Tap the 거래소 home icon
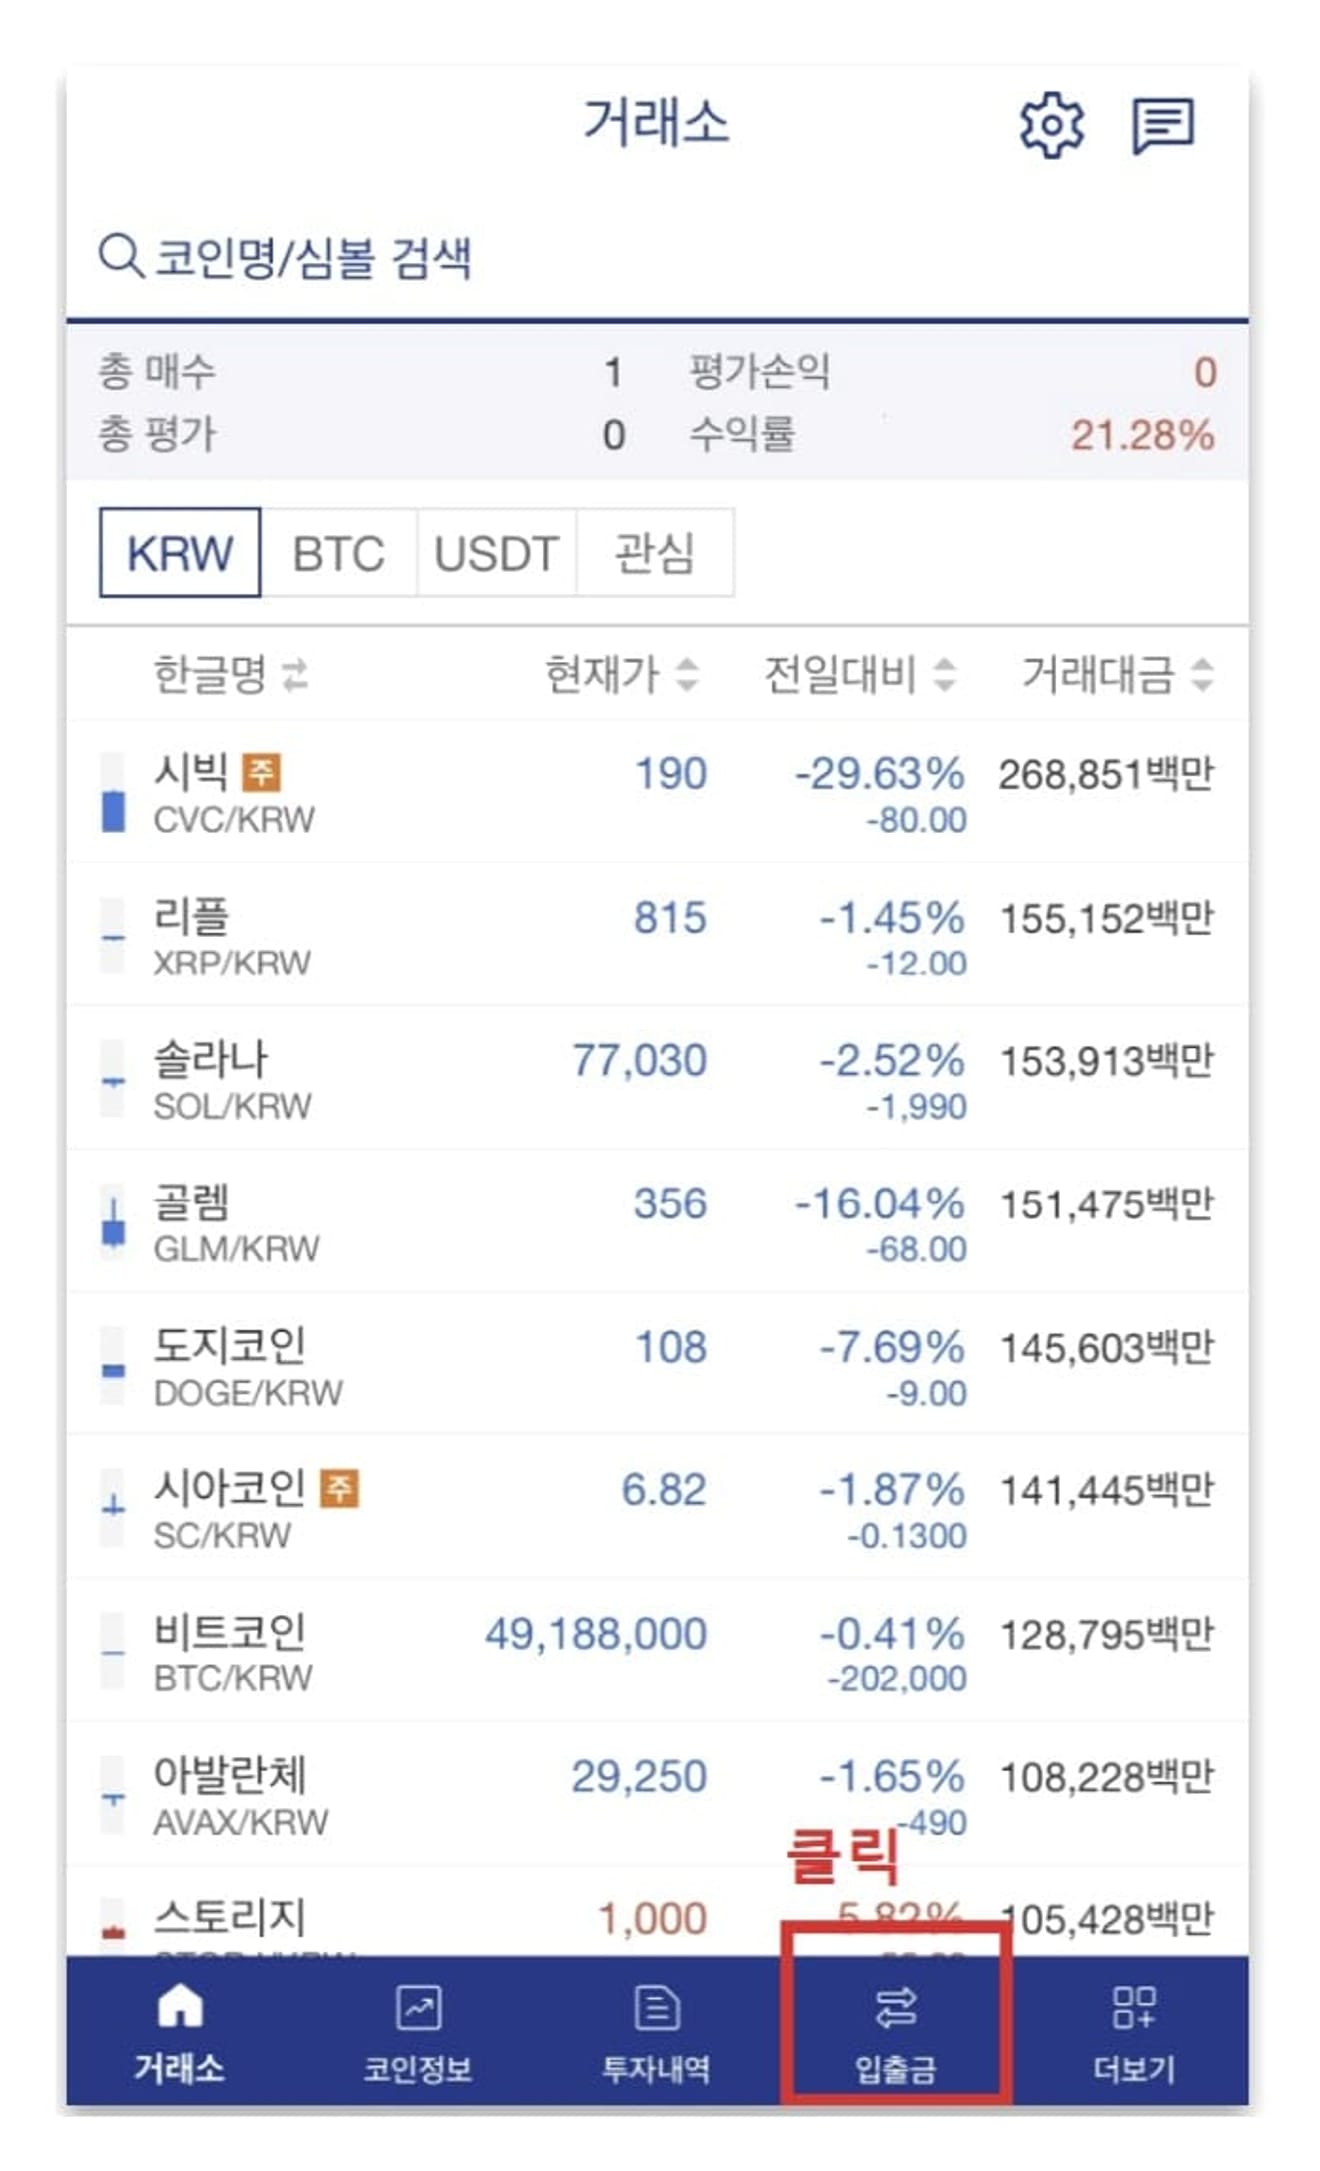 pyautogui.click(x=180, y=2006)
